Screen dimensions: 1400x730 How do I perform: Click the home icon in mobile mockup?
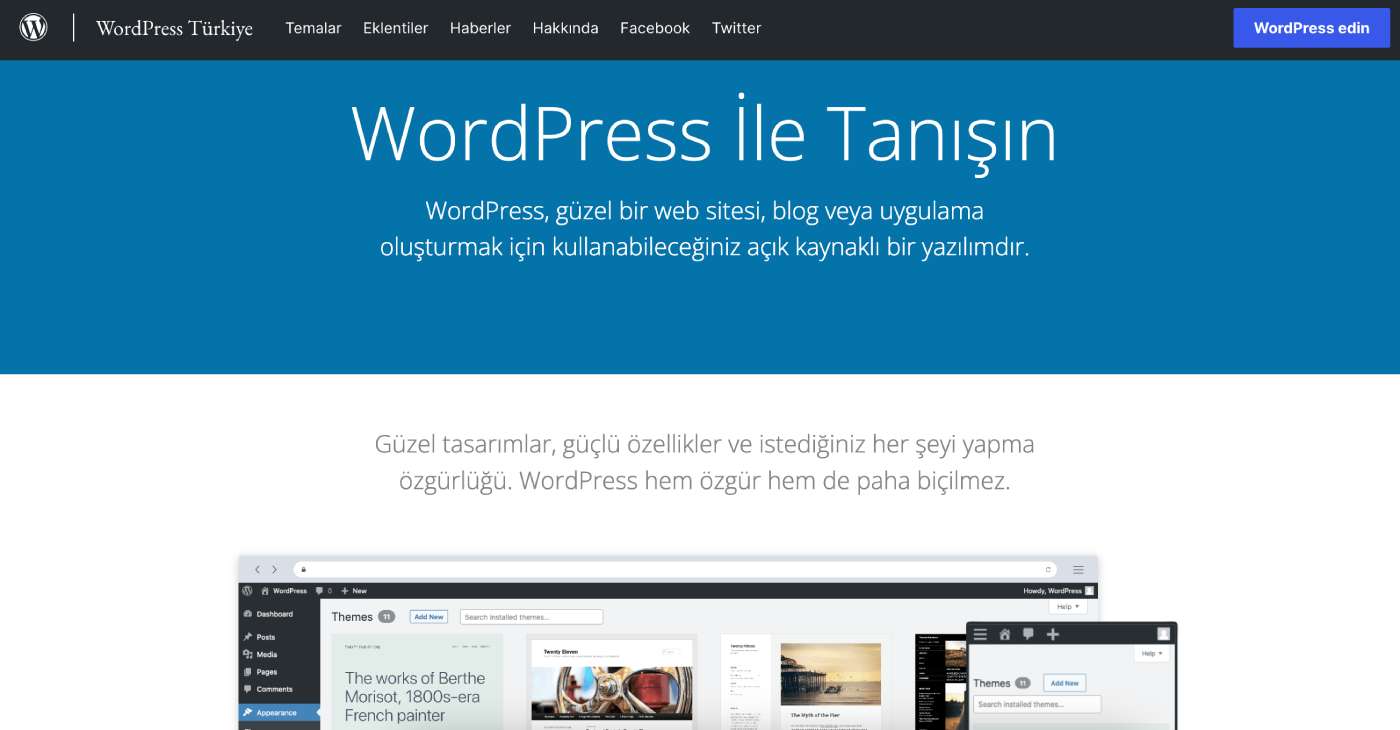click(x=1005, y=634)
